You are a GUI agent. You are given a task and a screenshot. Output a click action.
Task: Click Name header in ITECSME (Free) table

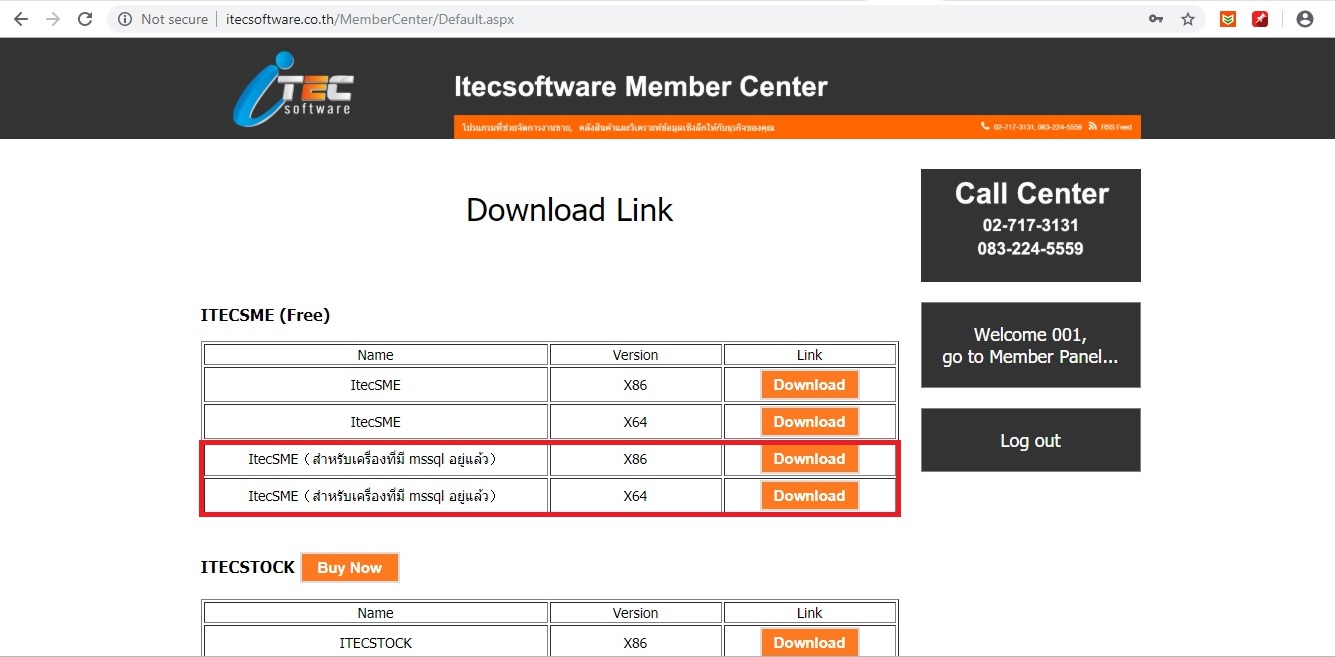376,355
